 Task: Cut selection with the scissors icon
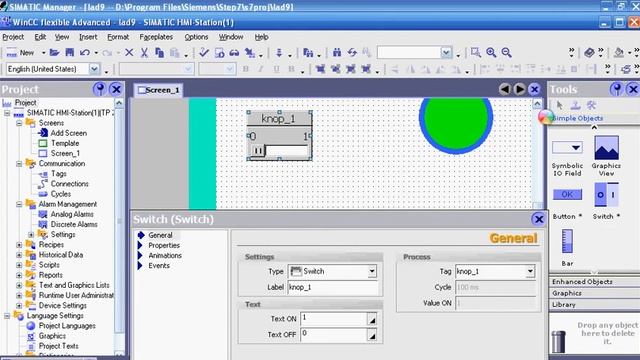[x=144, y=52]
